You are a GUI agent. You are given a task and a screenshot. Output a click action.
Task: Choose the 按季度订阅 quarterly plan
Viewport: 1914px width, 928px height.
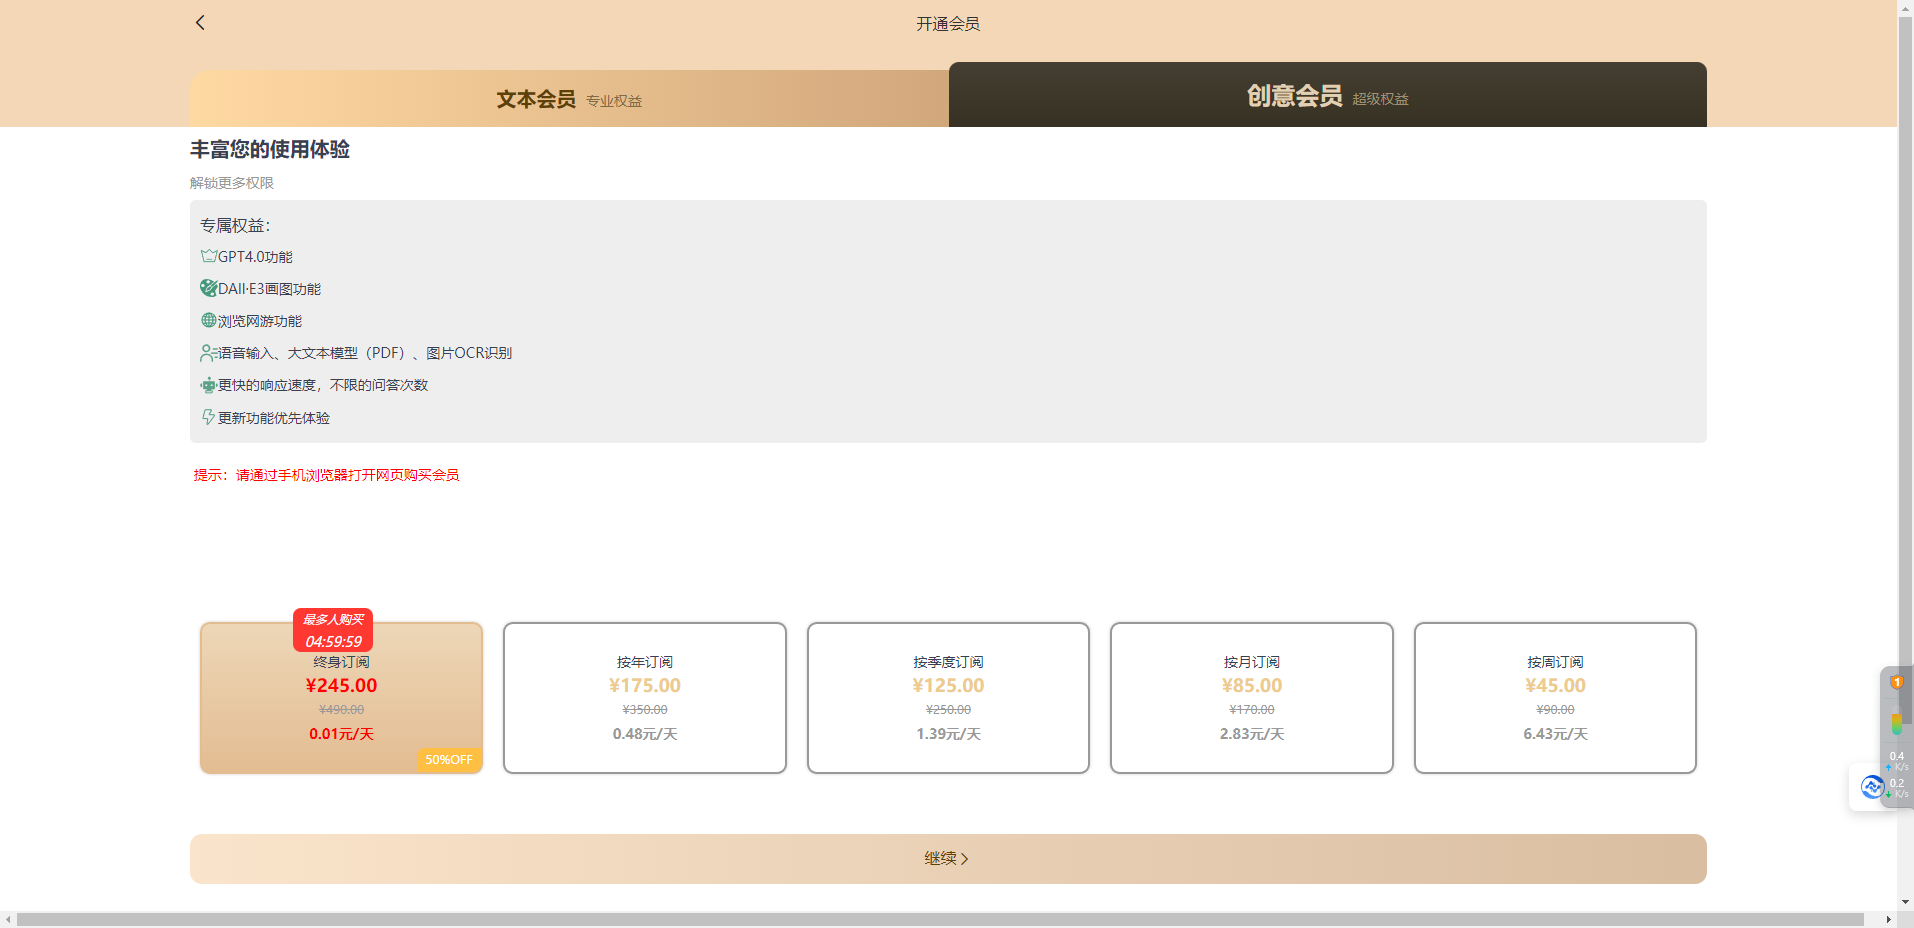pos(948,697)
